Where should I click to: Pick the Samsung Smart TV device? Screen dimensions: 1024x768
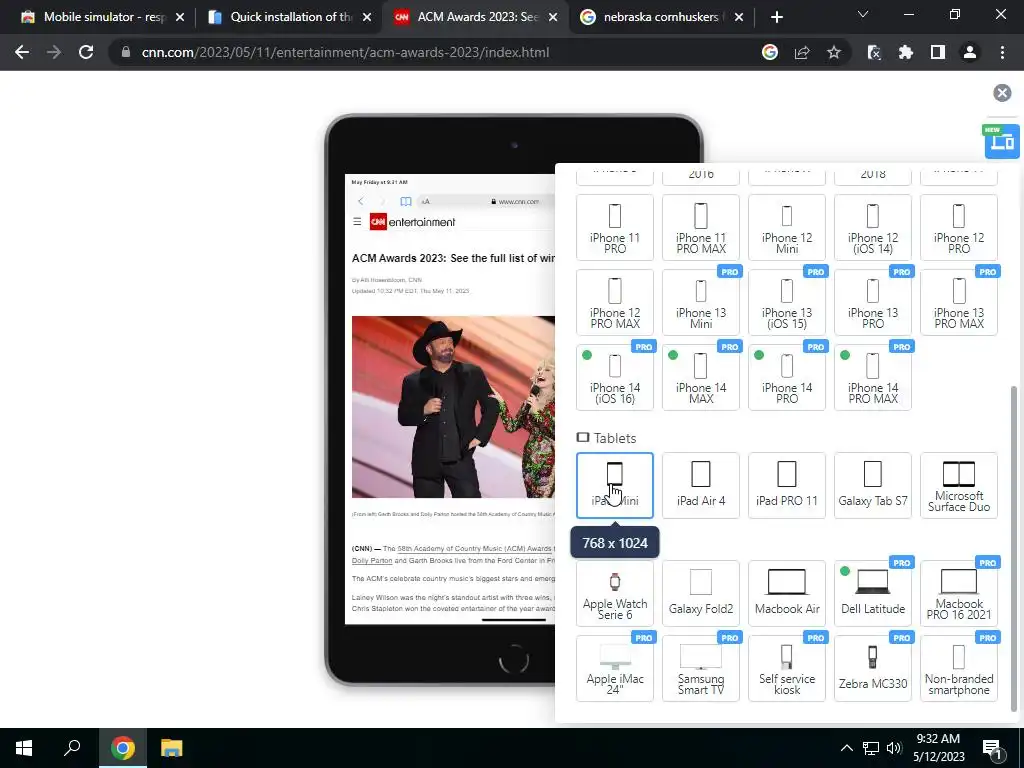701,668
